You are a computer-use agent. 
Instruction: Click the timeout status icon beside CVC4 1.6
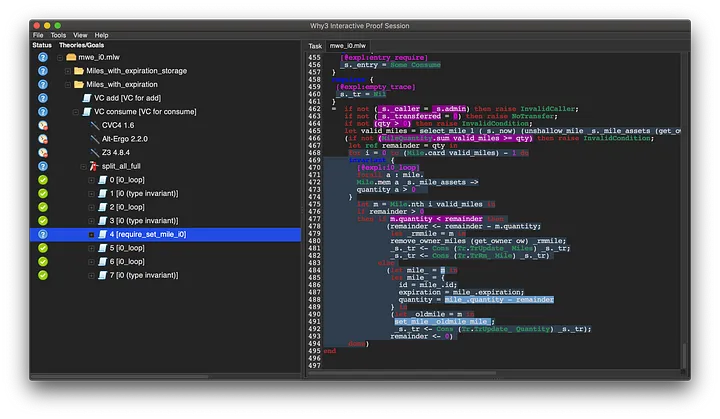[x=43, y=125]
